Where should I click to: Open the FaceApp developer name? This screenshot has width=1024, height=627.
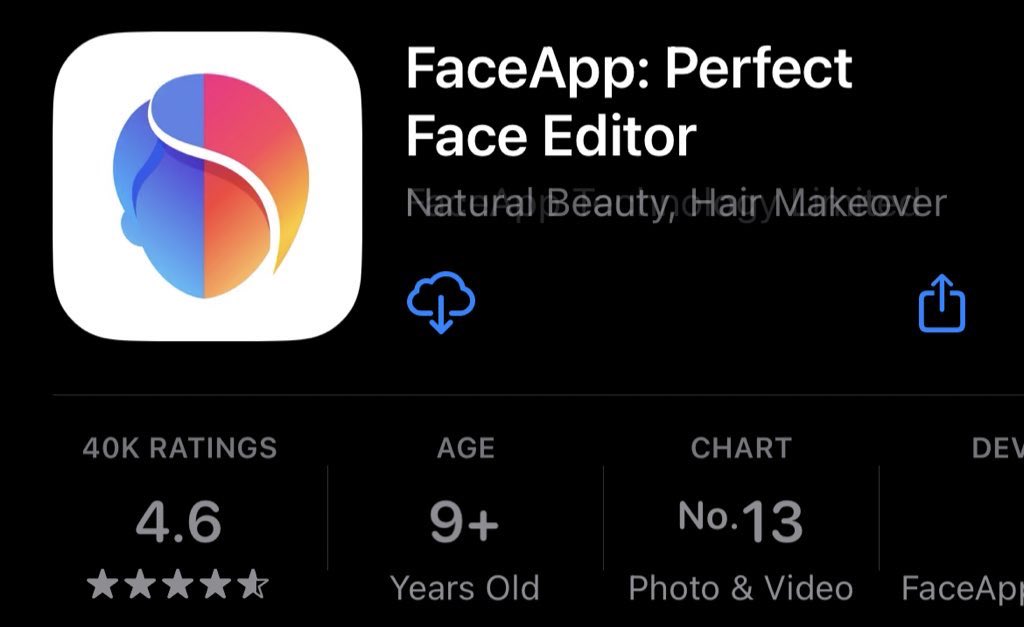tap(963, 588)
